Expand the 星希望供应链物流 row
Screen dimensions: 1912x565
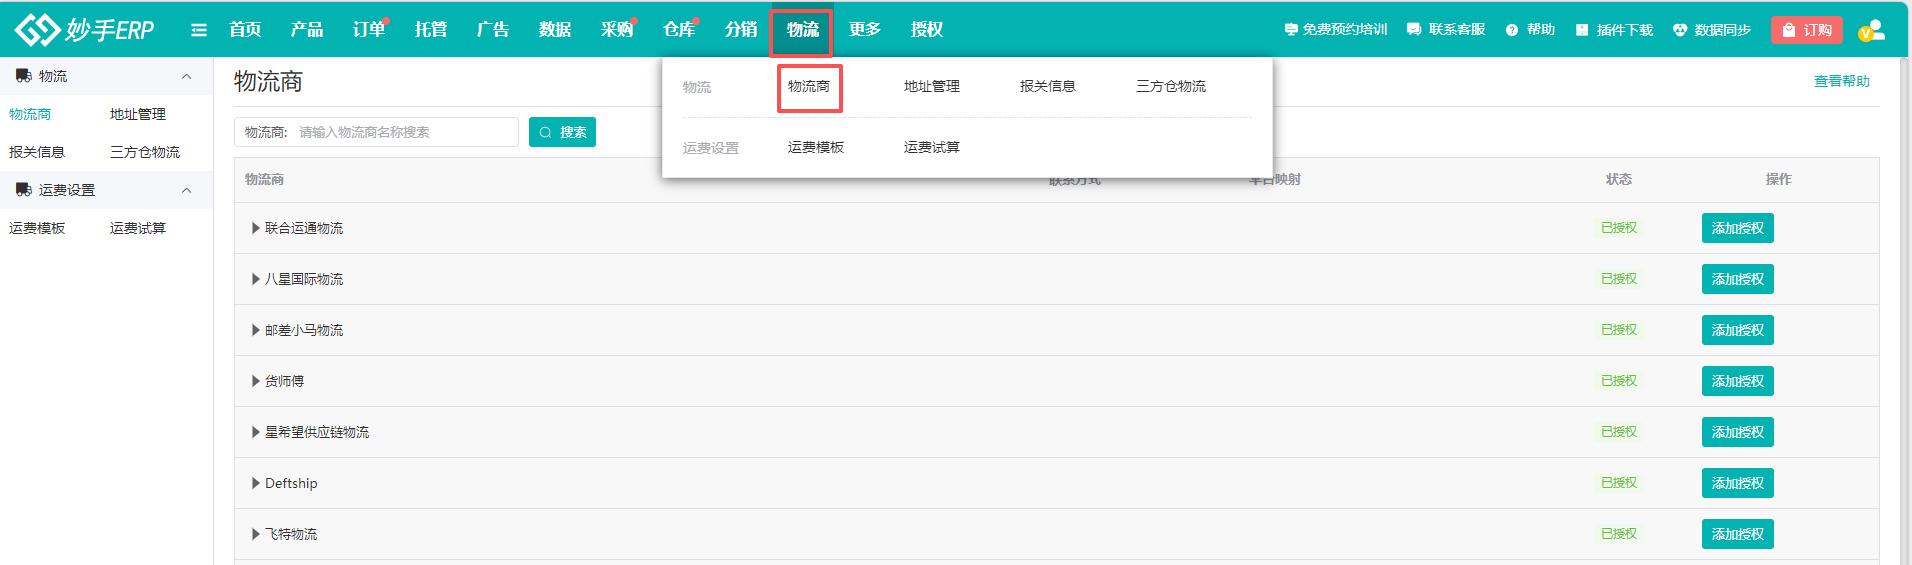click(256, 432)
